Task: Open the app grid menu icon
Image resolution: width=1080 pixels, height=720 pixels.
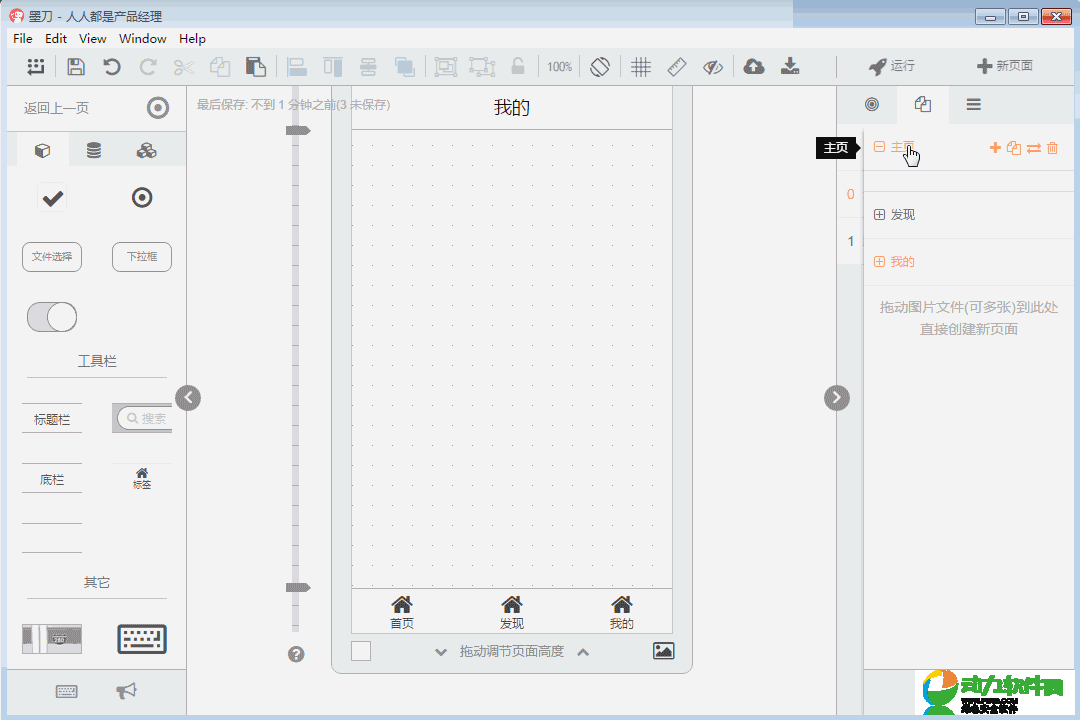Action: pos(35,66)
